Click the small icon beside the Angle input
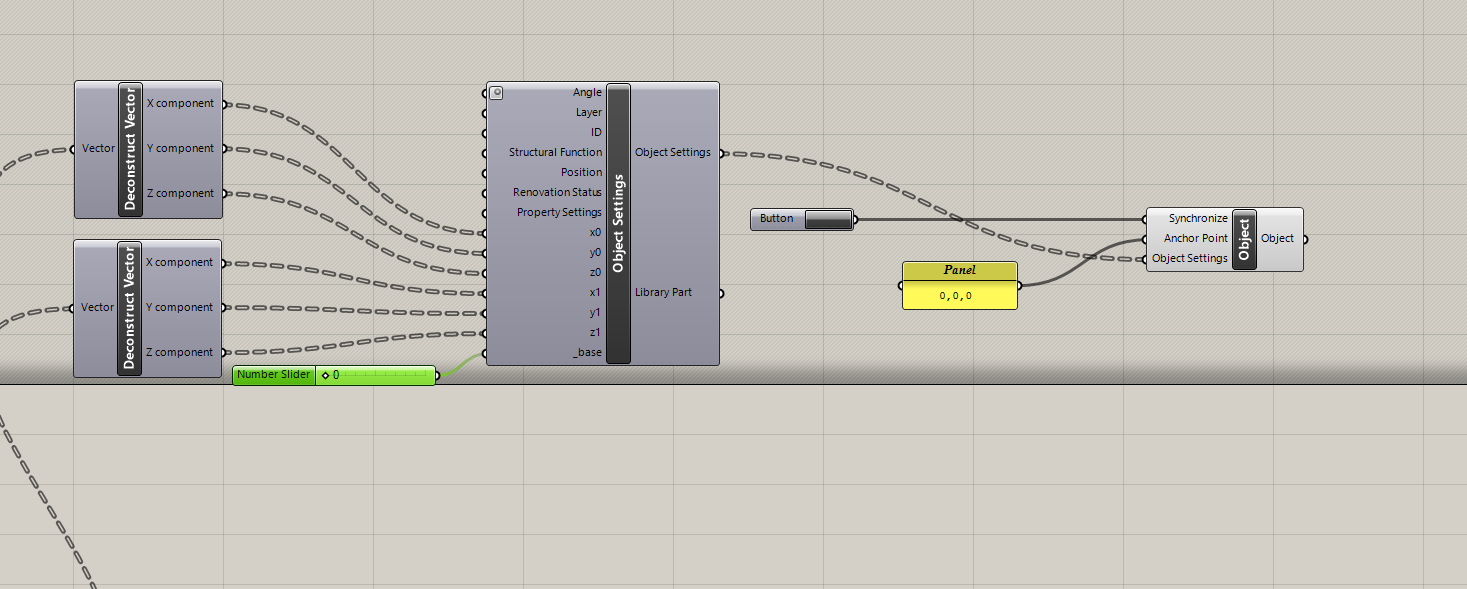The height and width of the screenshot is (589, 1467). 496,93
